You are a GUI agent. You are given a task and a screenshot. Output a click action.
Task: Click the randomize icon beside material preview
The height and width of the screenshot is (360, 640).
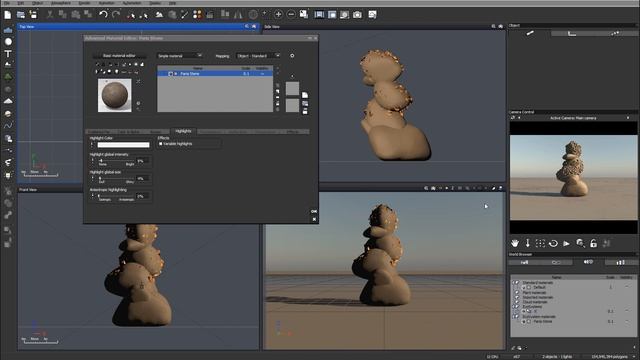coord(138,81)
